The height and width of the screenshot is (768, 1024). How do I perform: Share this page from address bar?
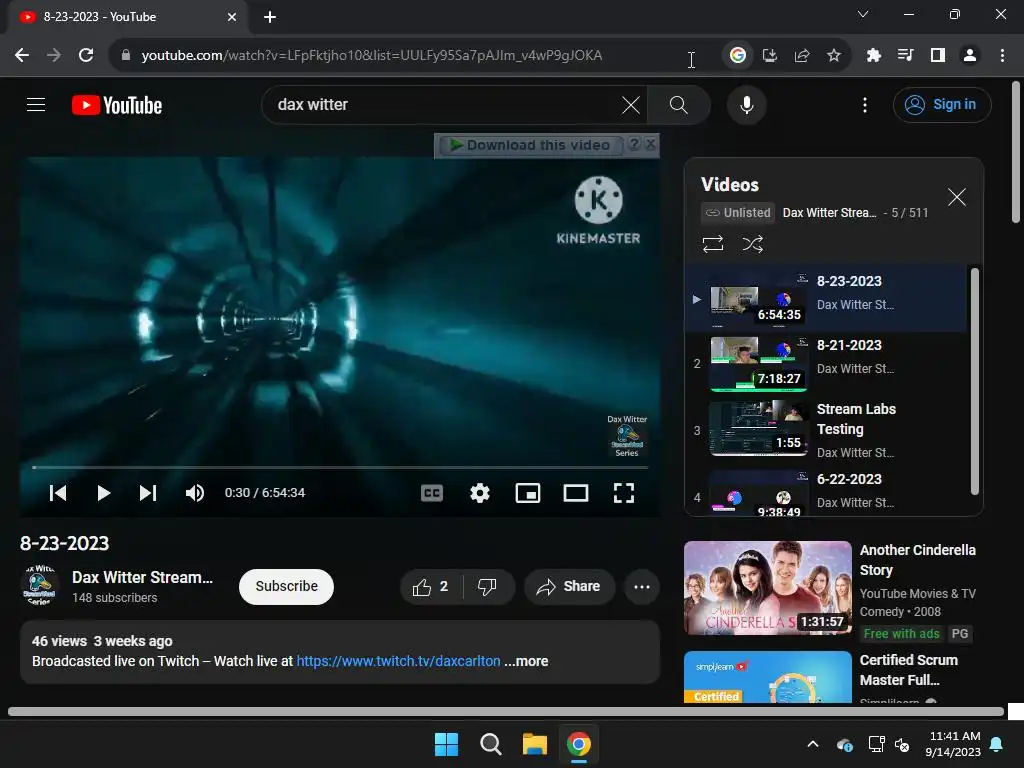[x=802, y=56]
